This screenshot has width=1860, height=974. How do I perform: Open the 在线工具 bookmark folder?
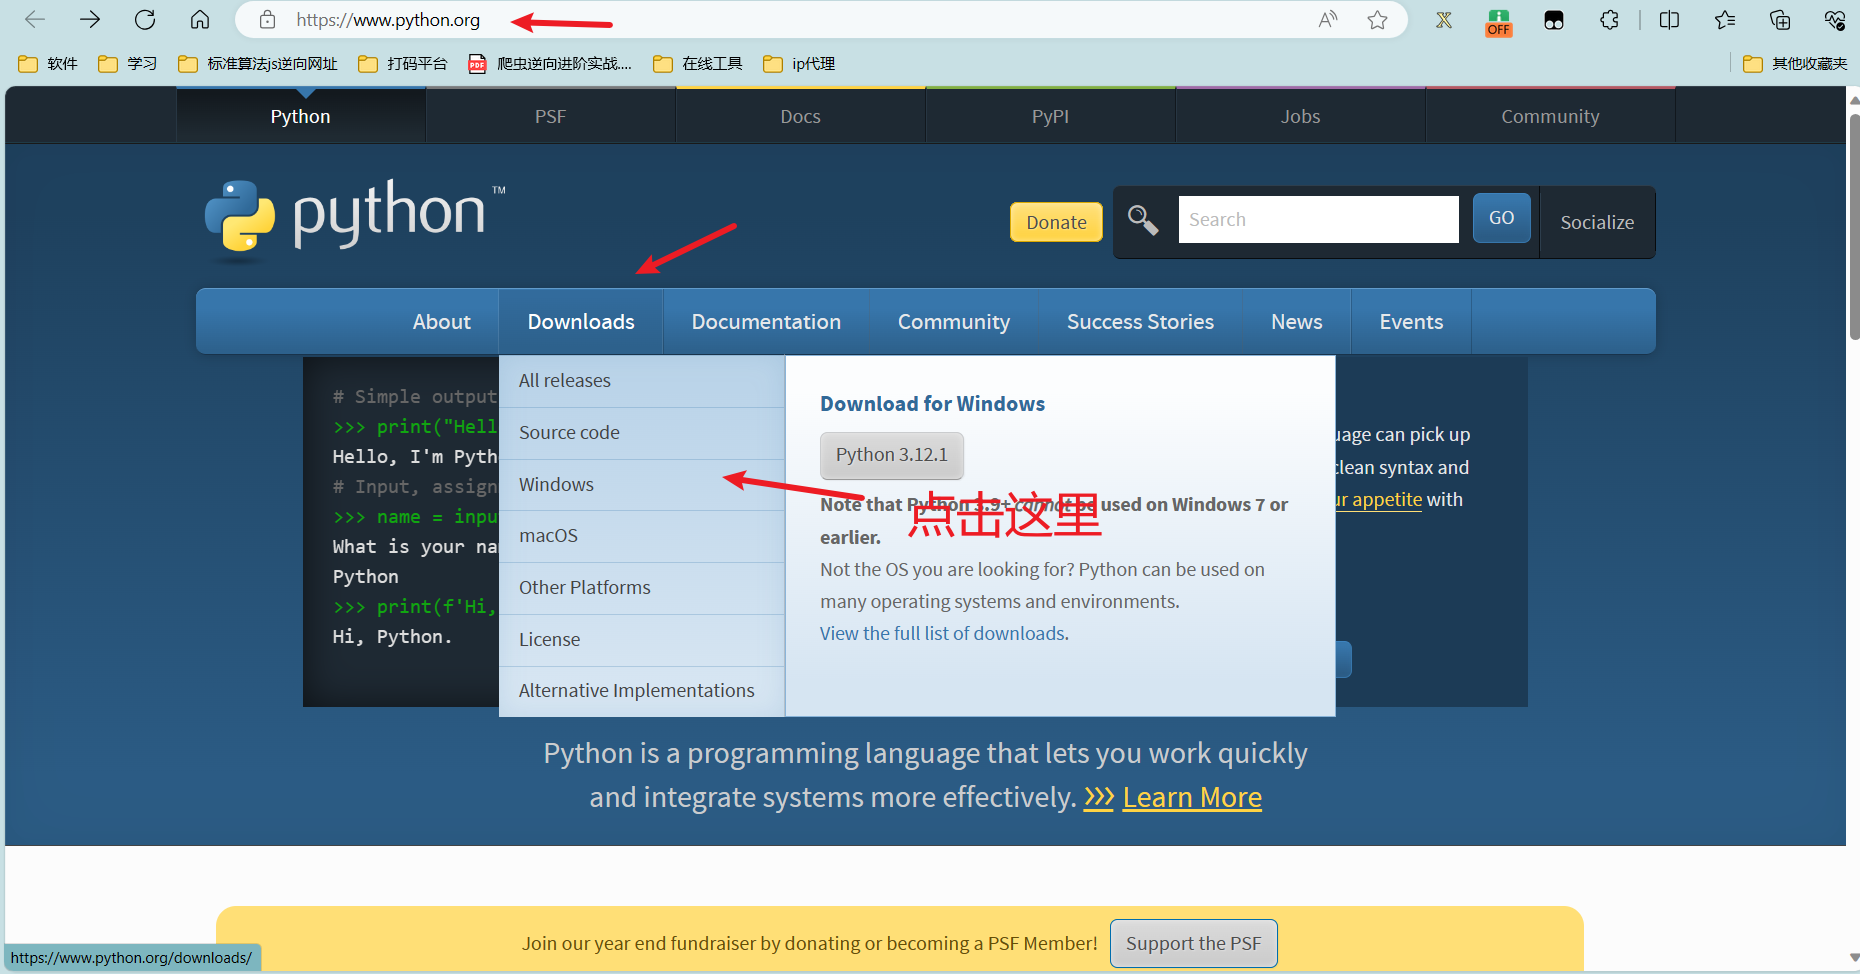coord(698,64)
